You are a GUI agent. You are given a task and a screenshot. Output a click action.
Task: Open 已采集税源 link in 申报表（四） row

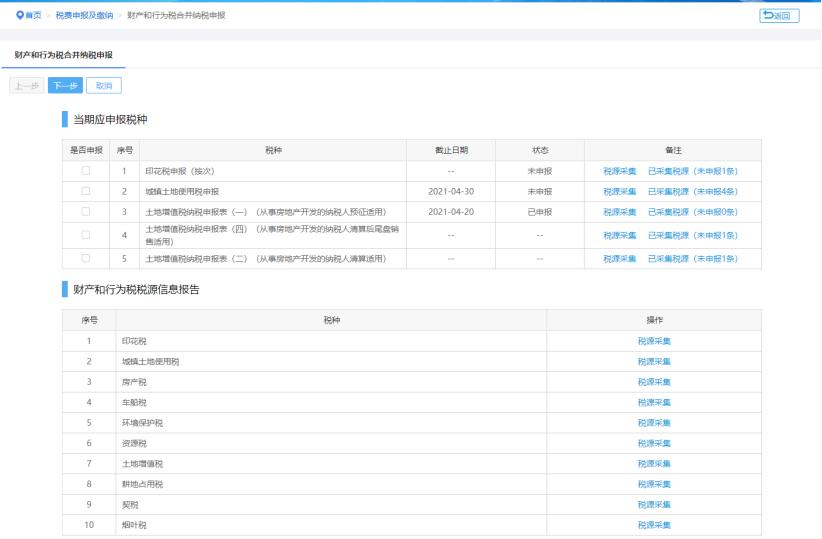click(693, 235)
